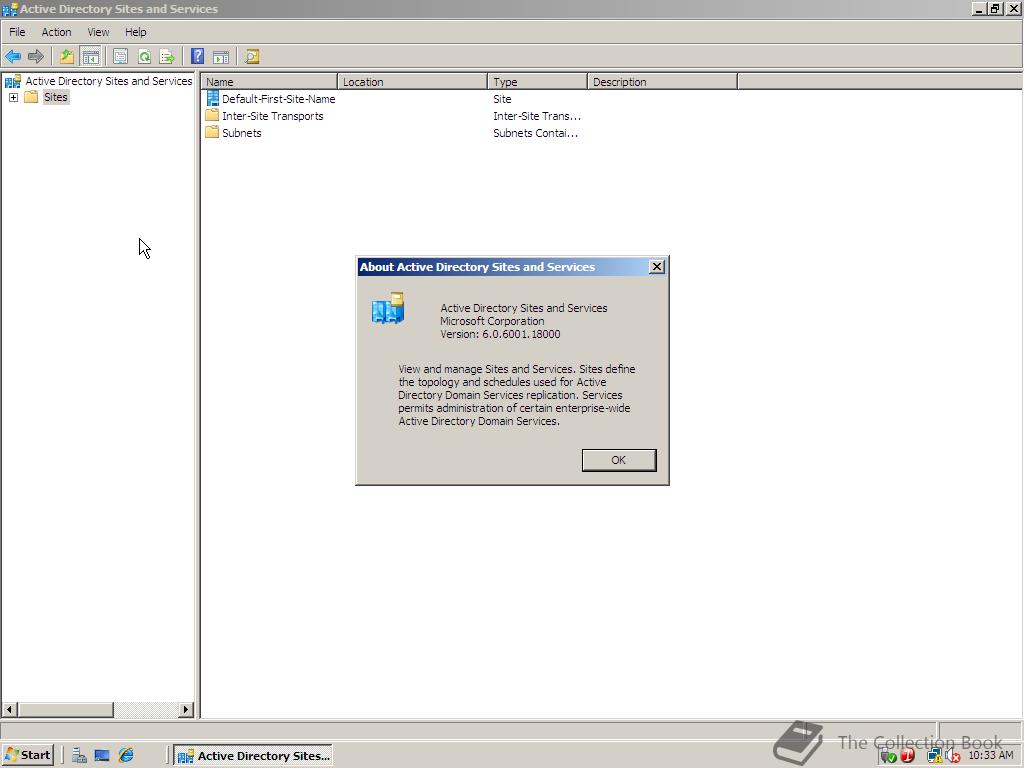Click the Back arrow in toolbar
Screen dimensions: 1024x768
[x=12, y=57]
